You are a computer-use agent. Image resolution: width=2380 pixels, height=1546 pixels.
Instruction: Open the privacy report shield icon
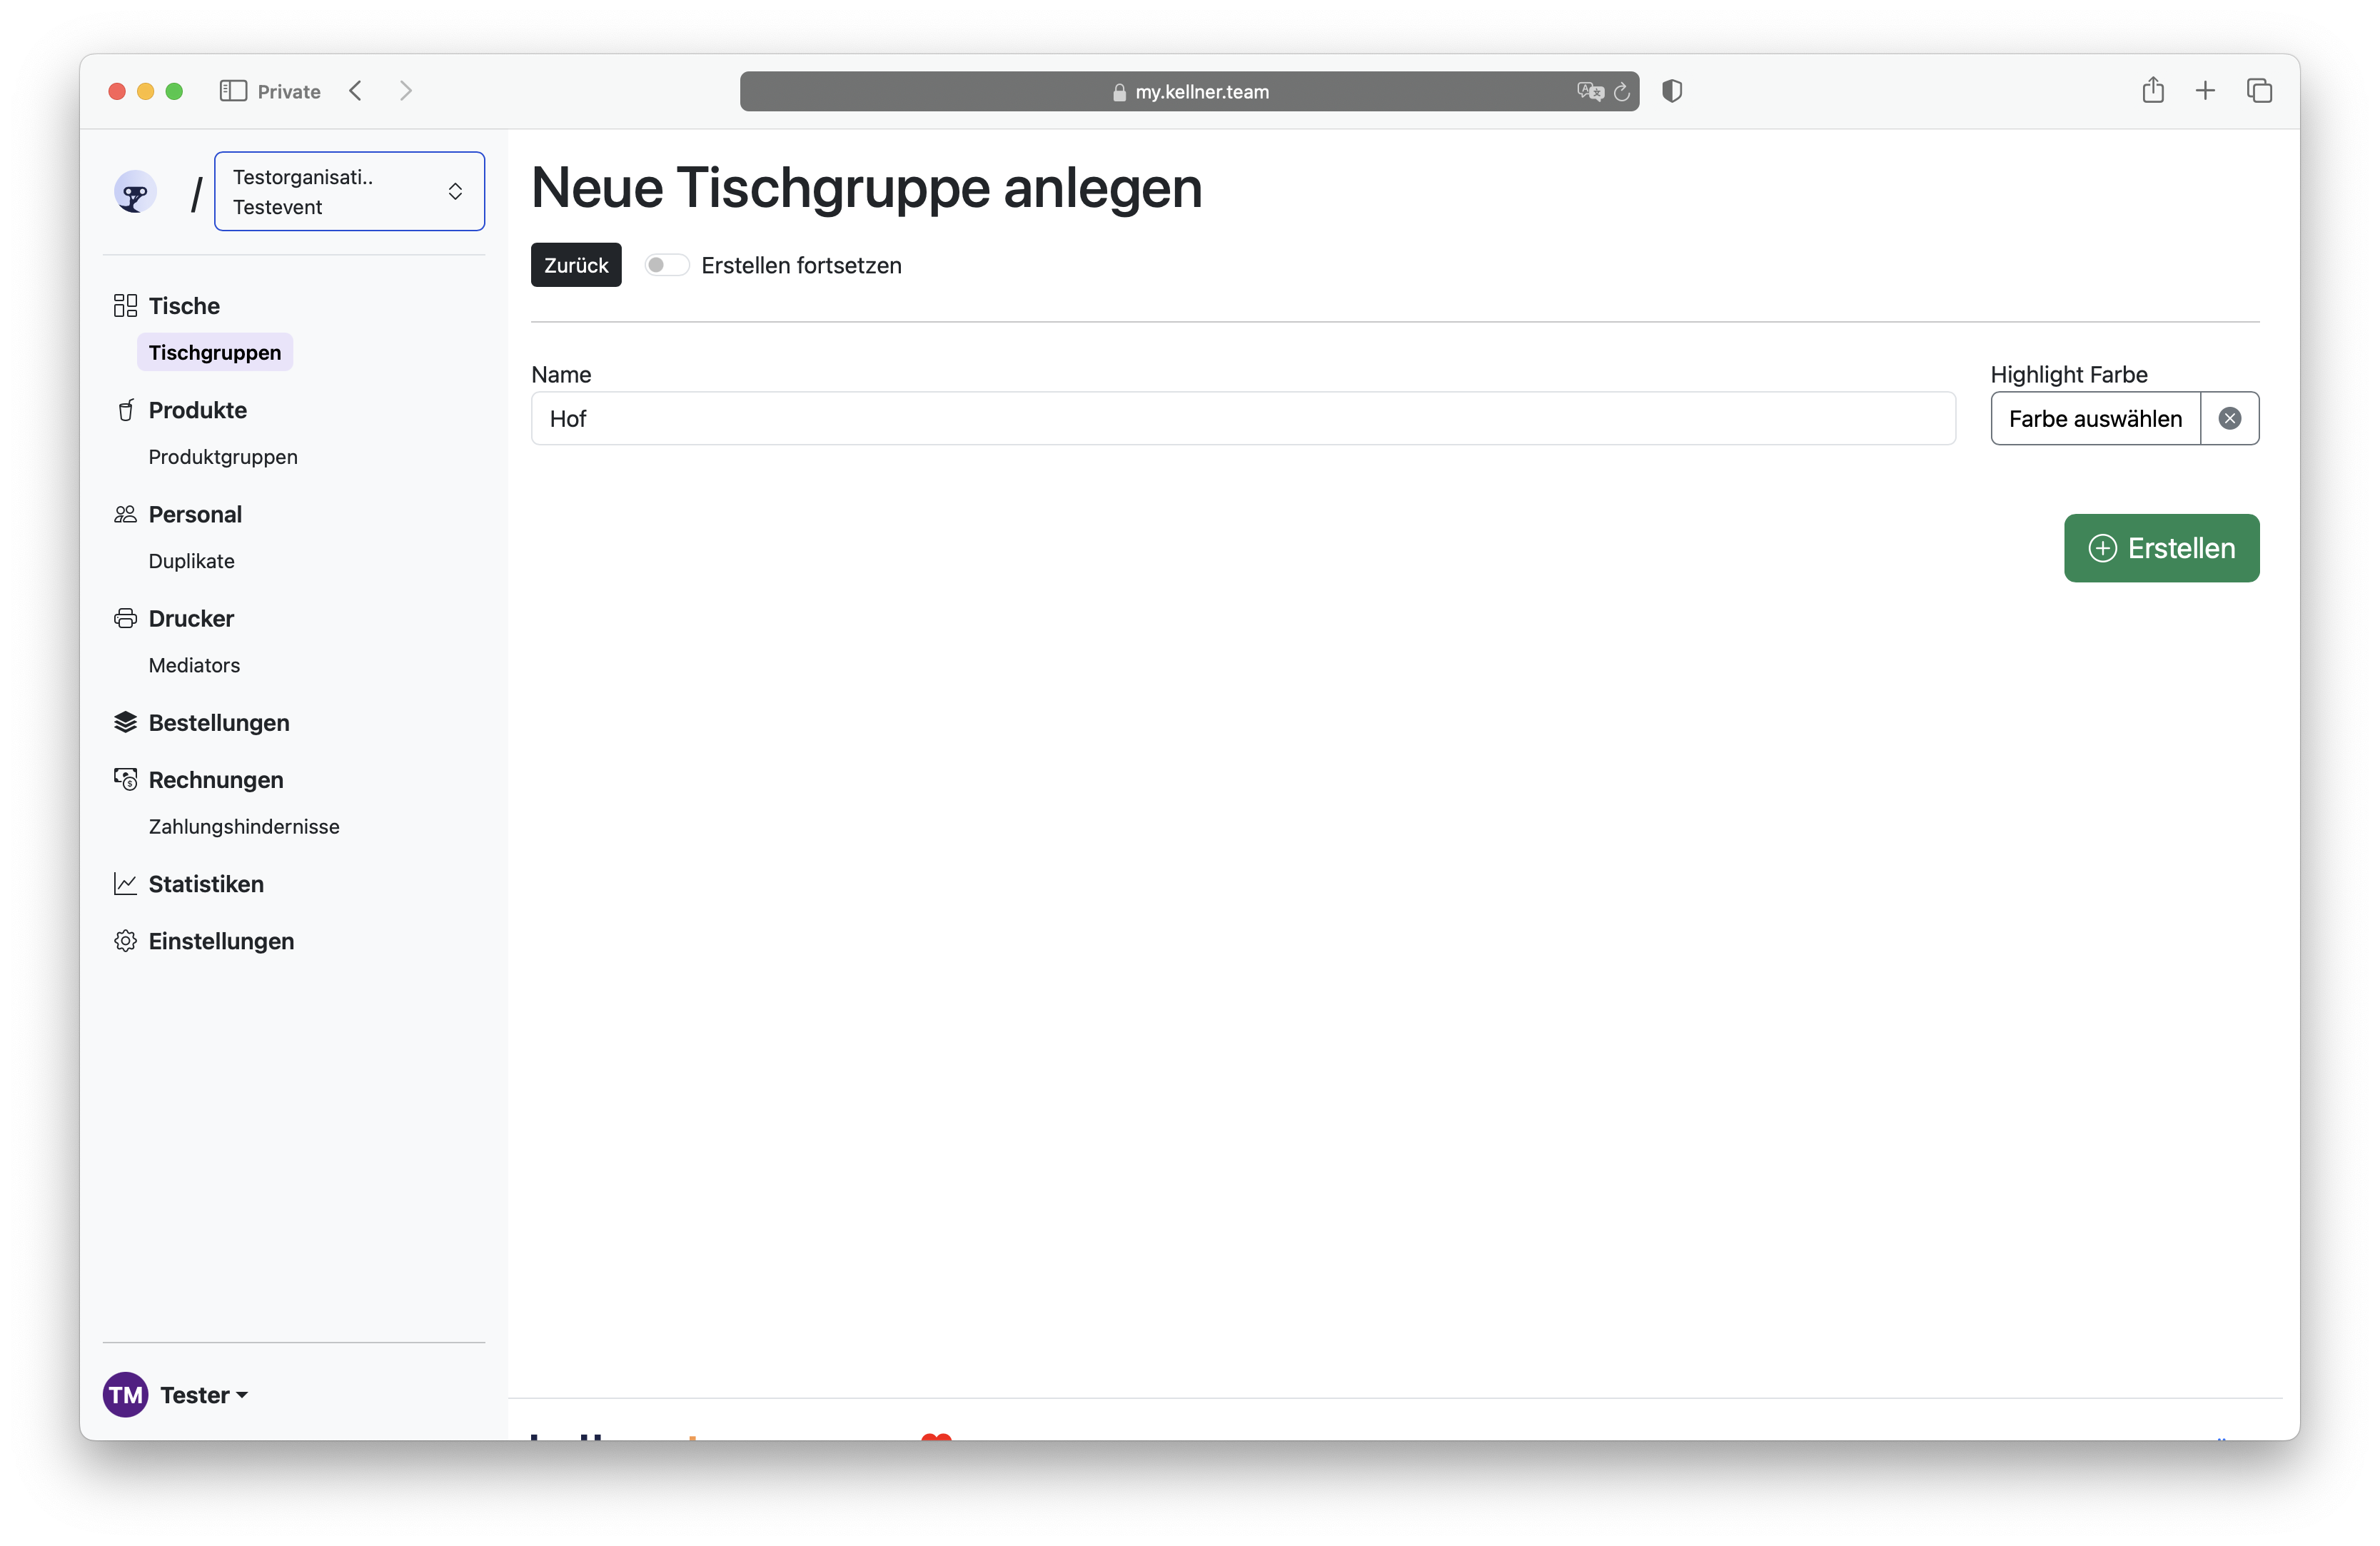1672,91
